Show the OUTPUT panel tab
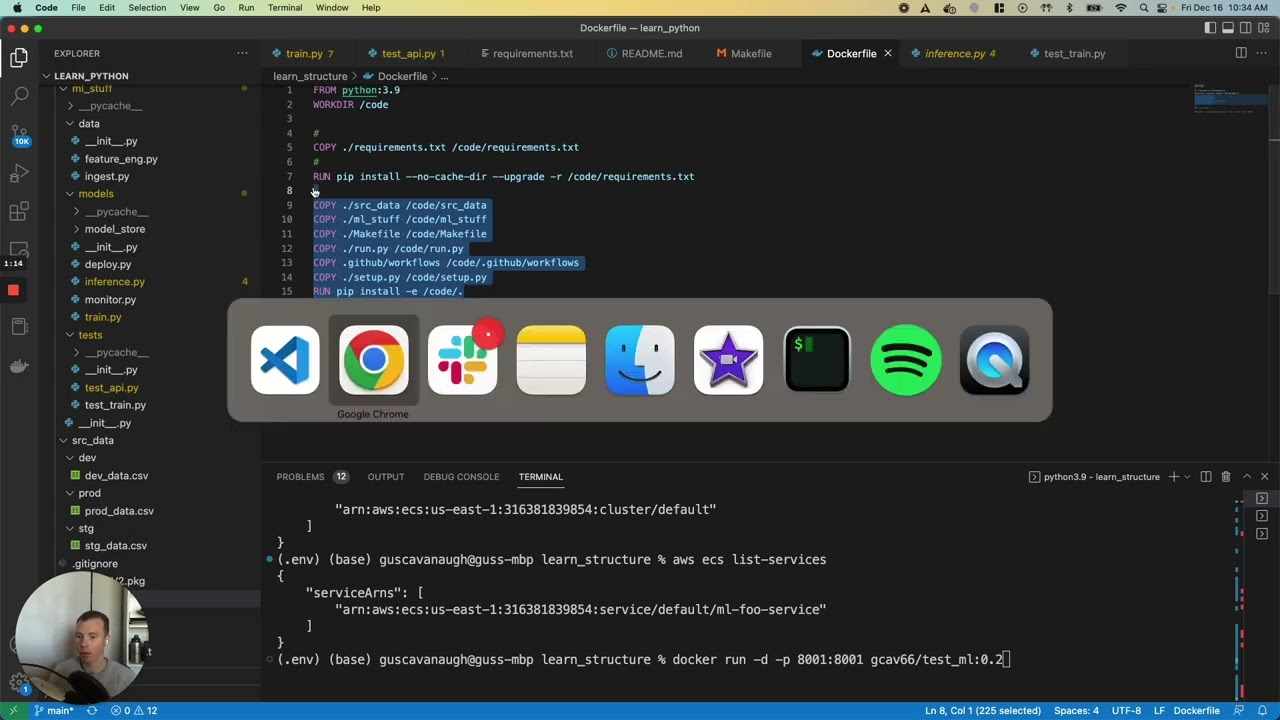This screenshot has width=1280, height=720. [x=386, y=477]
